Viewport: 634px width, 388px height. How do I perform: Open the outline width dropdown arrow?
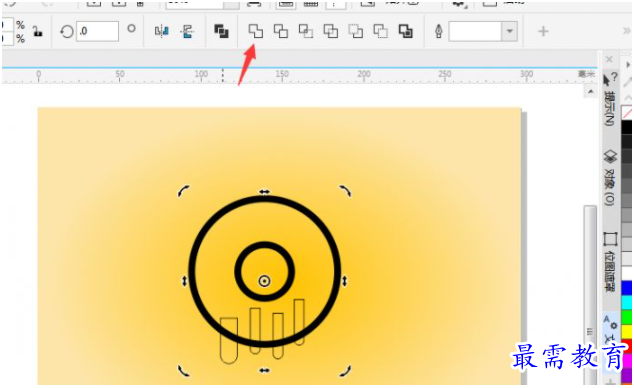510,31
